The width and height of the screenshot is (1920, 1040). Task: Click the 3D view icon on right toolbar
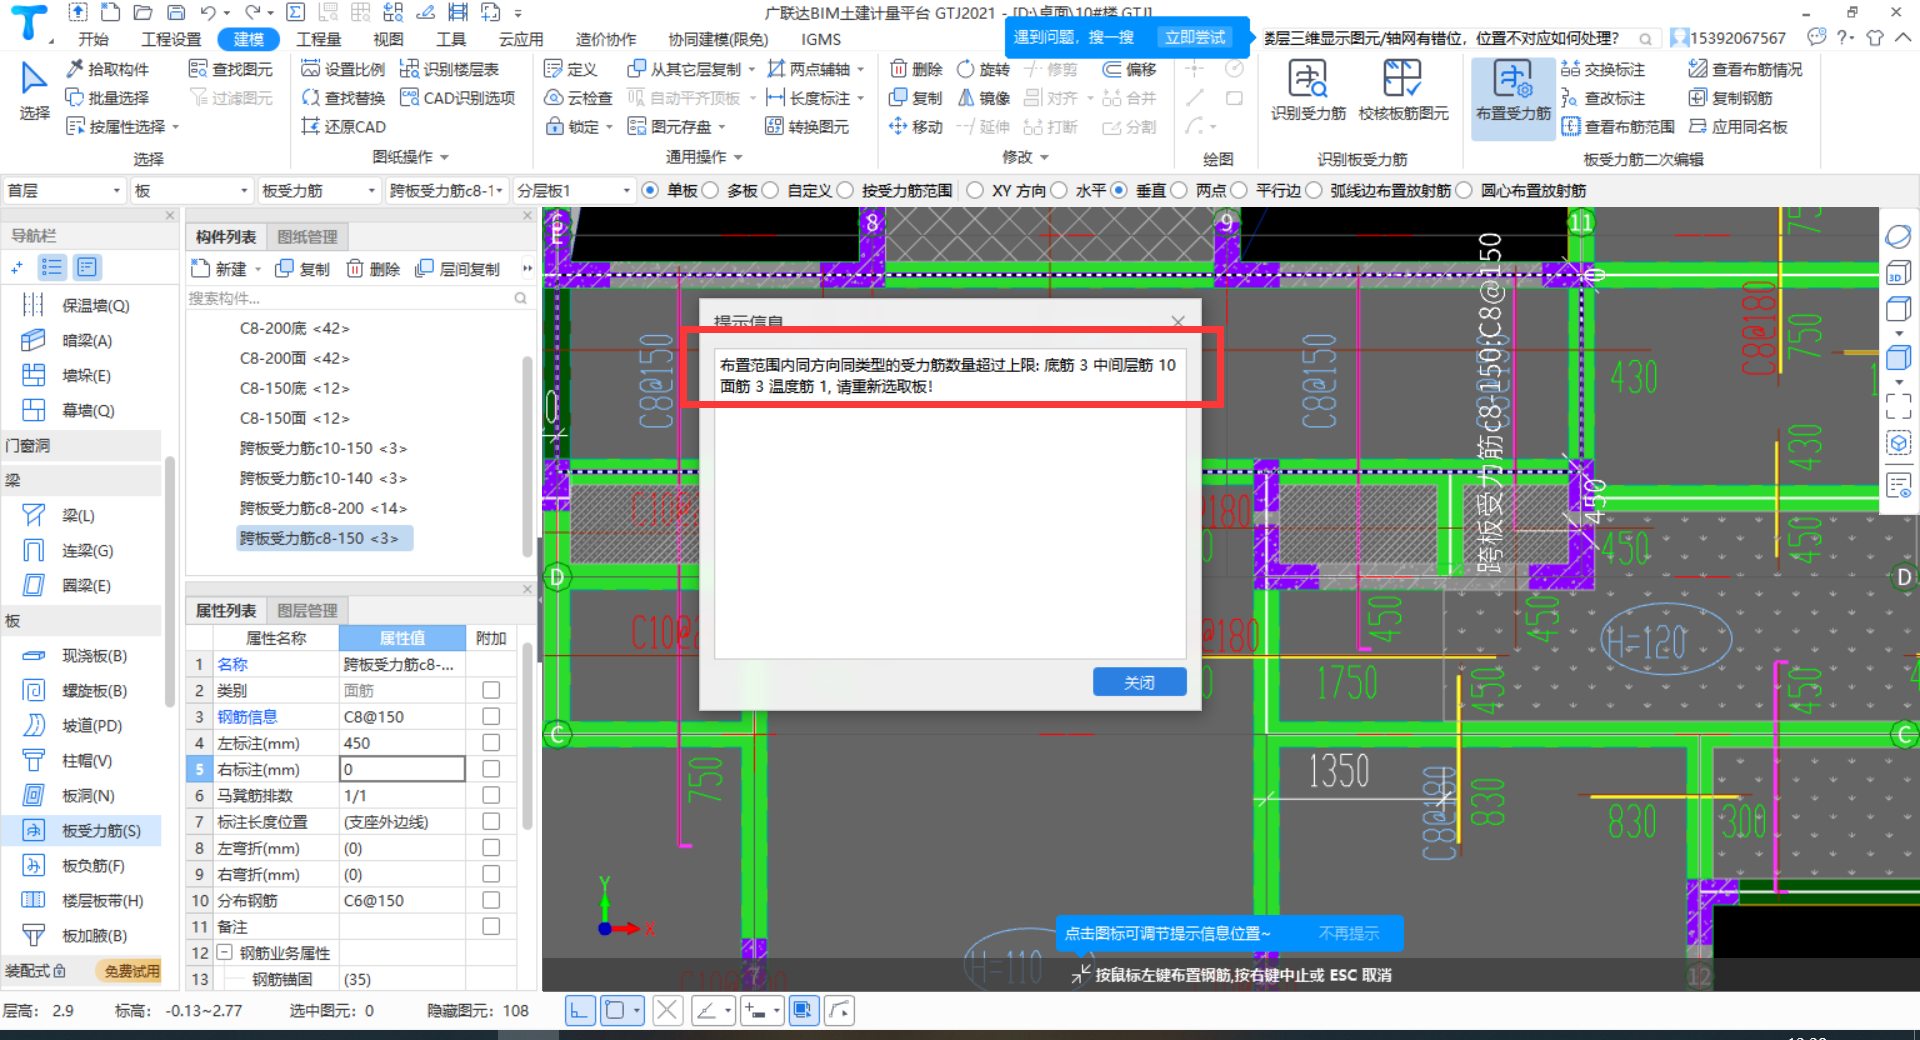pyautogui.click(x=1897, y=274)
